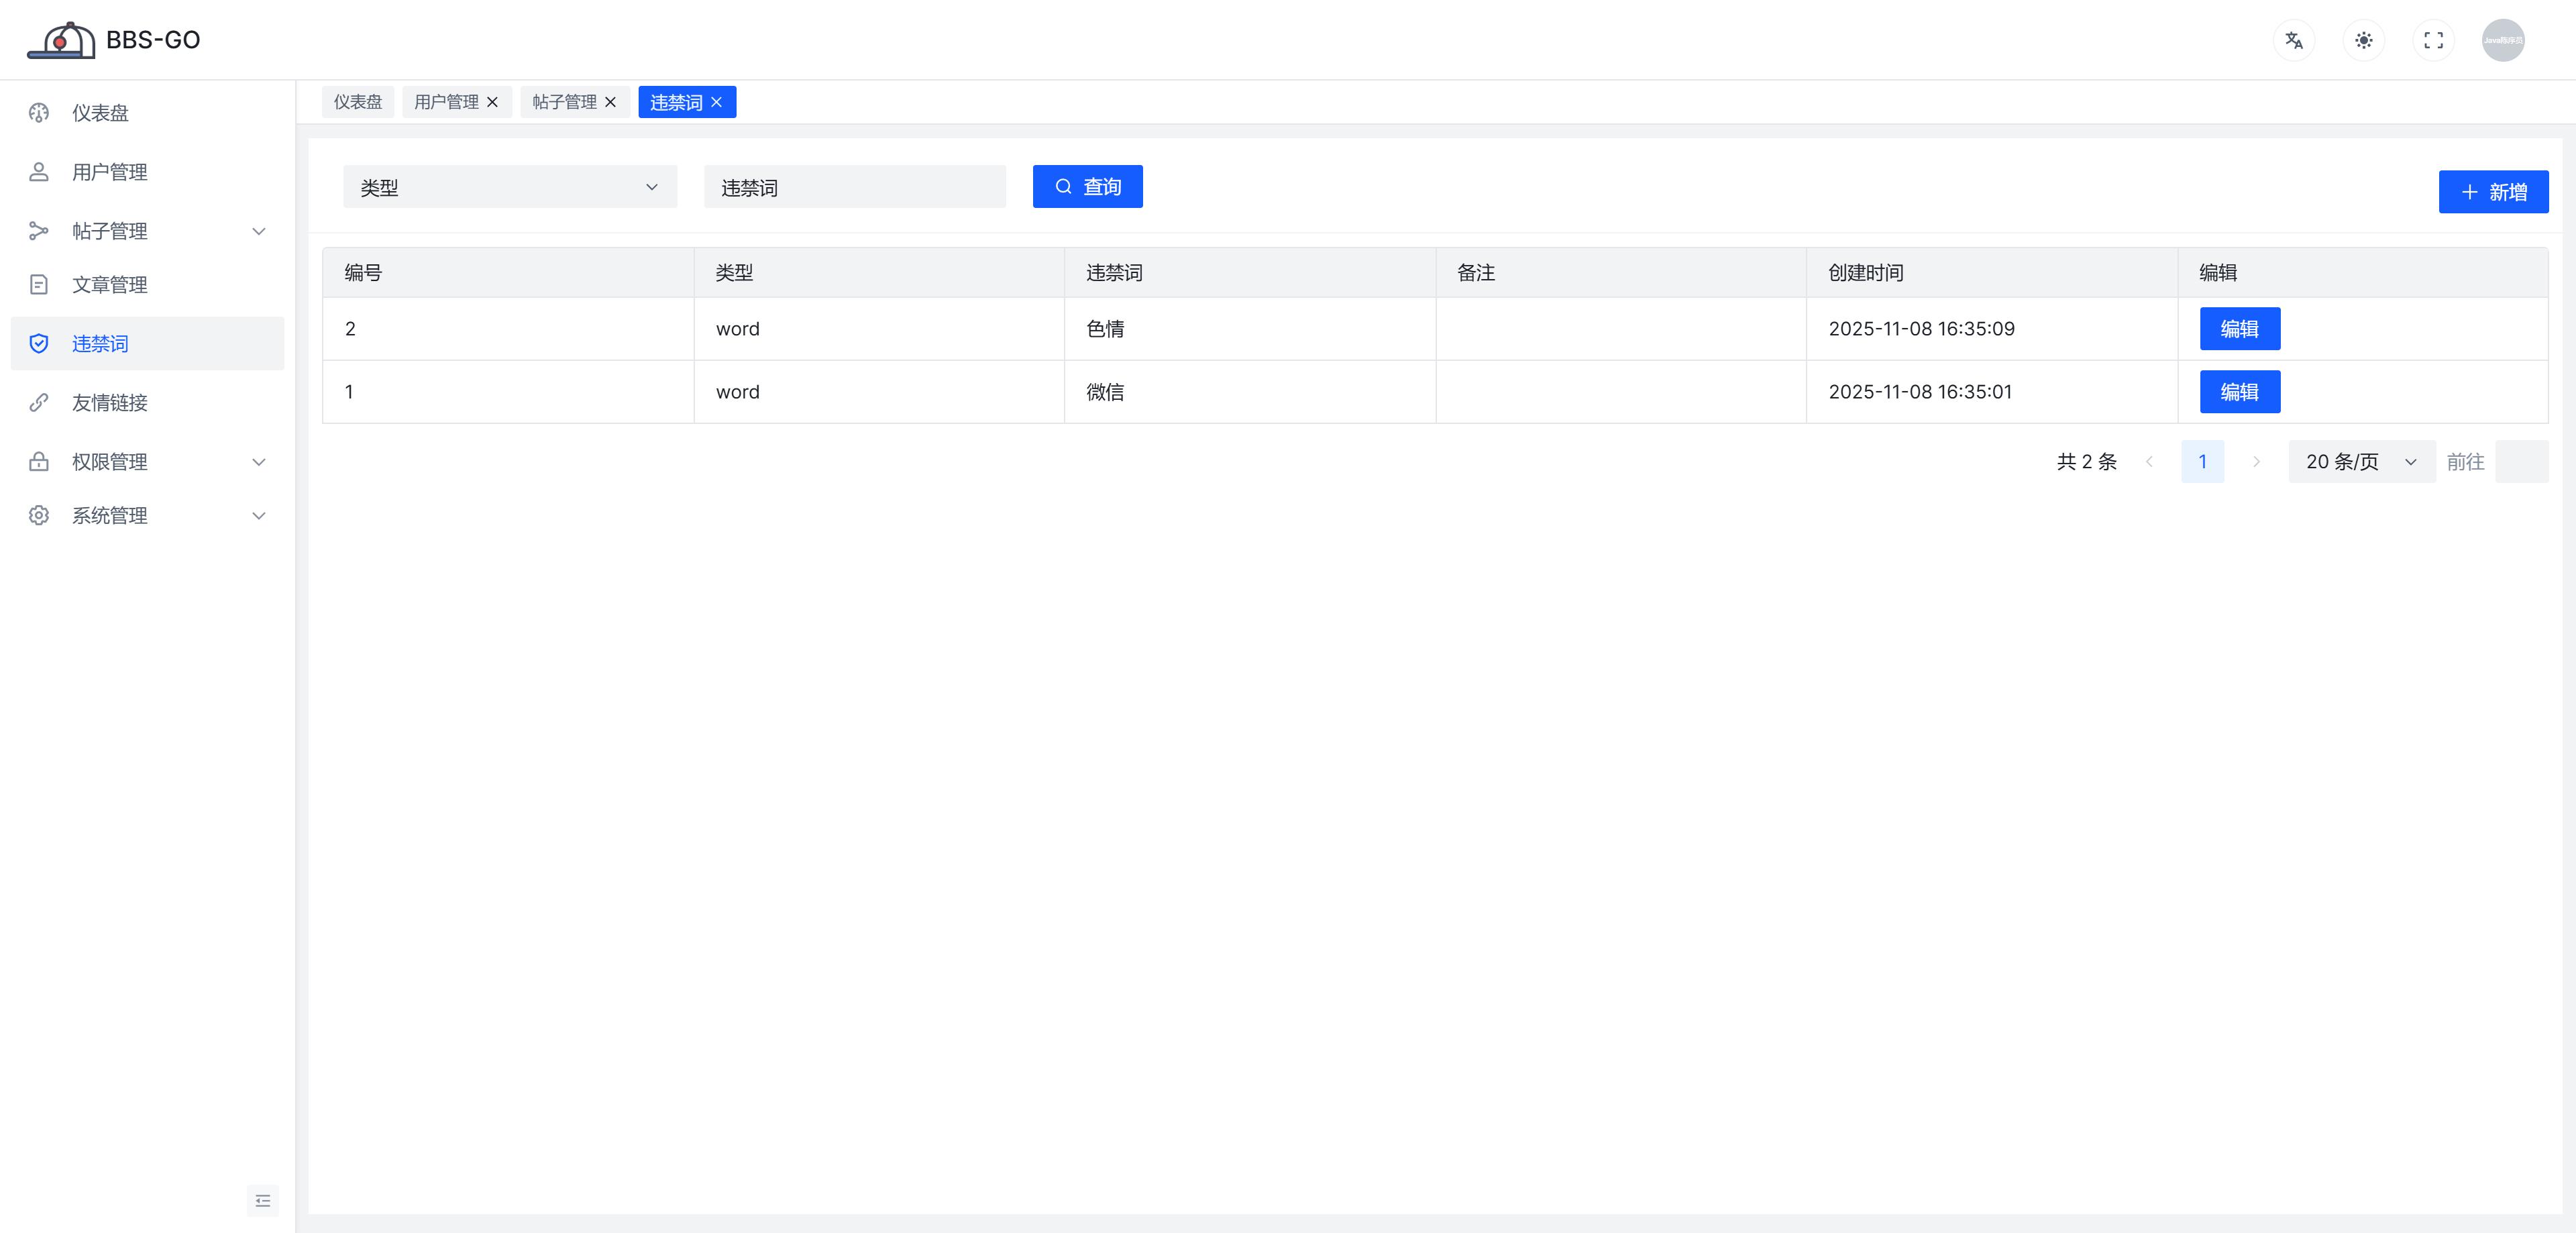Open the user avatar menu

coord(2502,40)
